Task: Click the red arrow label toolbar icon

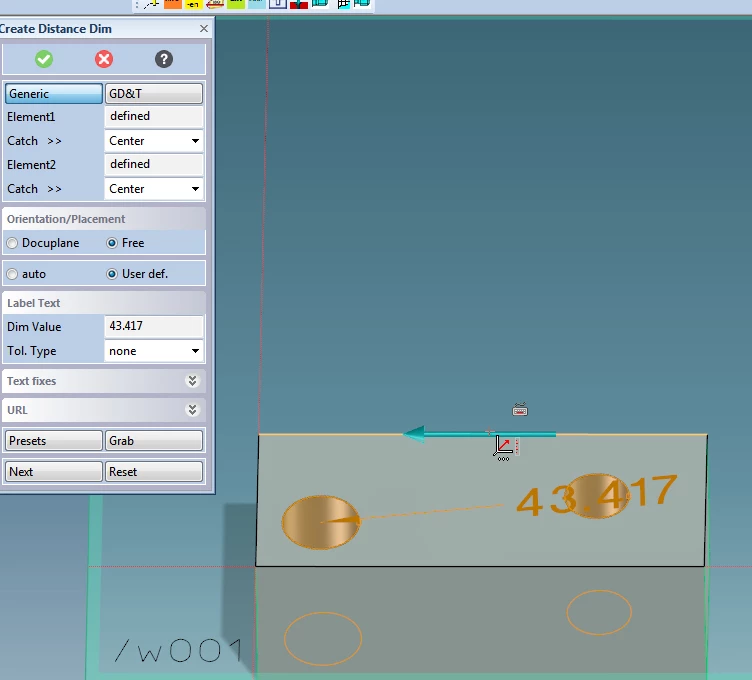Action: coord(215,4)
